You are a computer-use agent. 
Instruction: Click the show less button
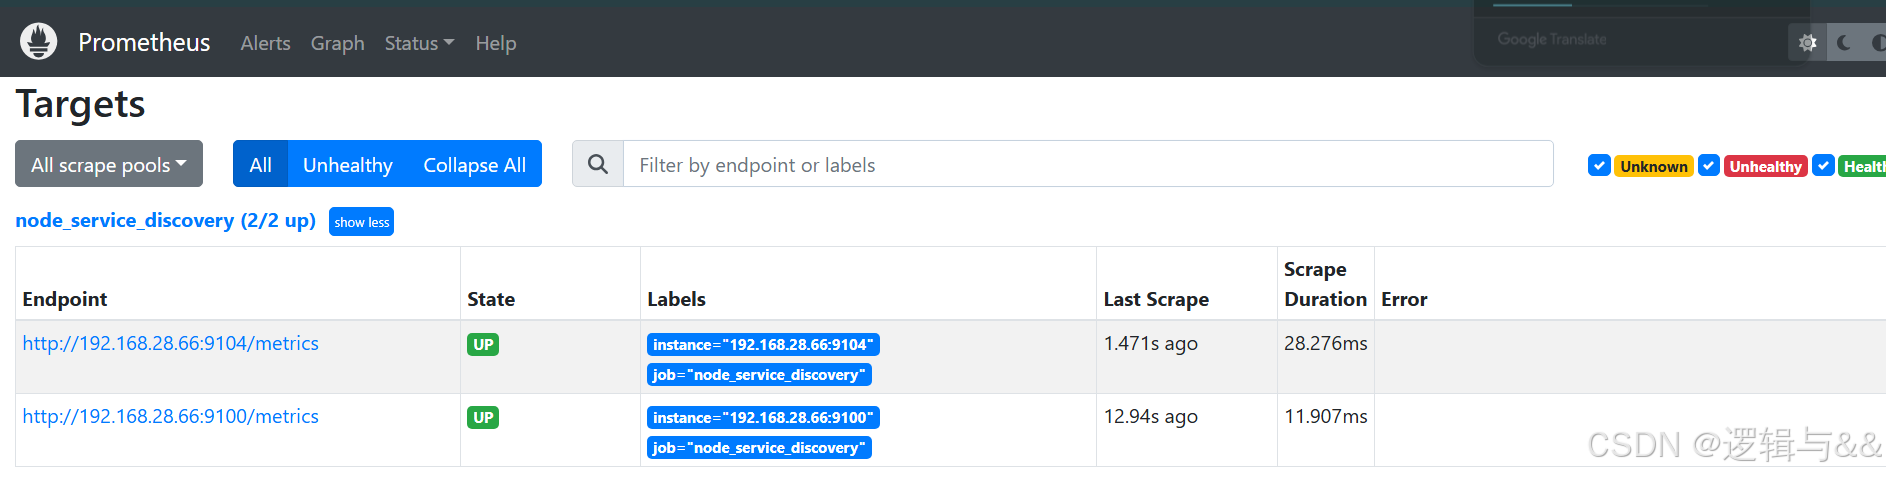tap(361, 222)
